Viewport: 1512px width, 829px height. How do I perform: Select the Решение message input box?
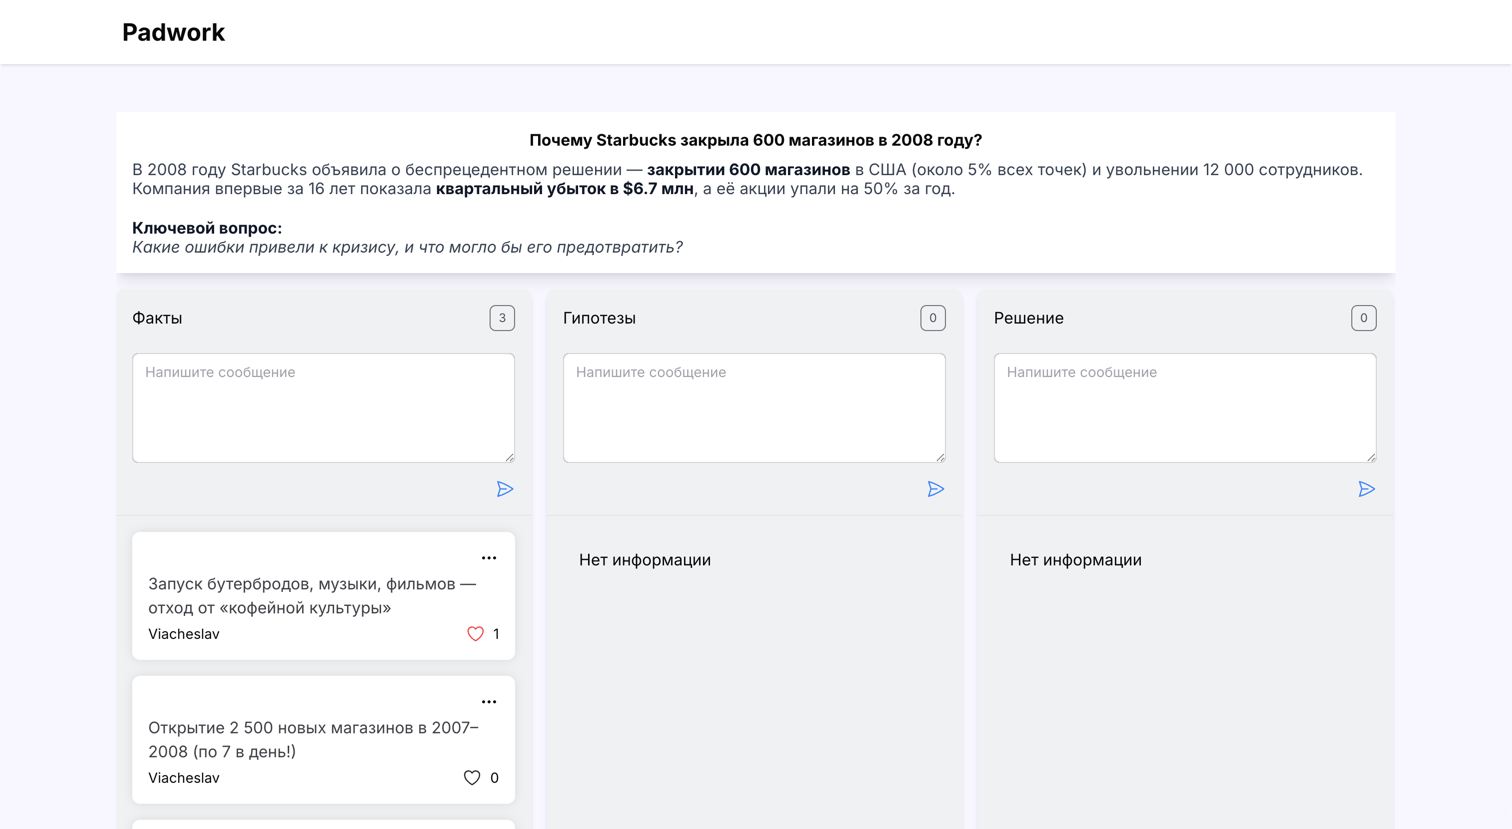[1184, 407]
